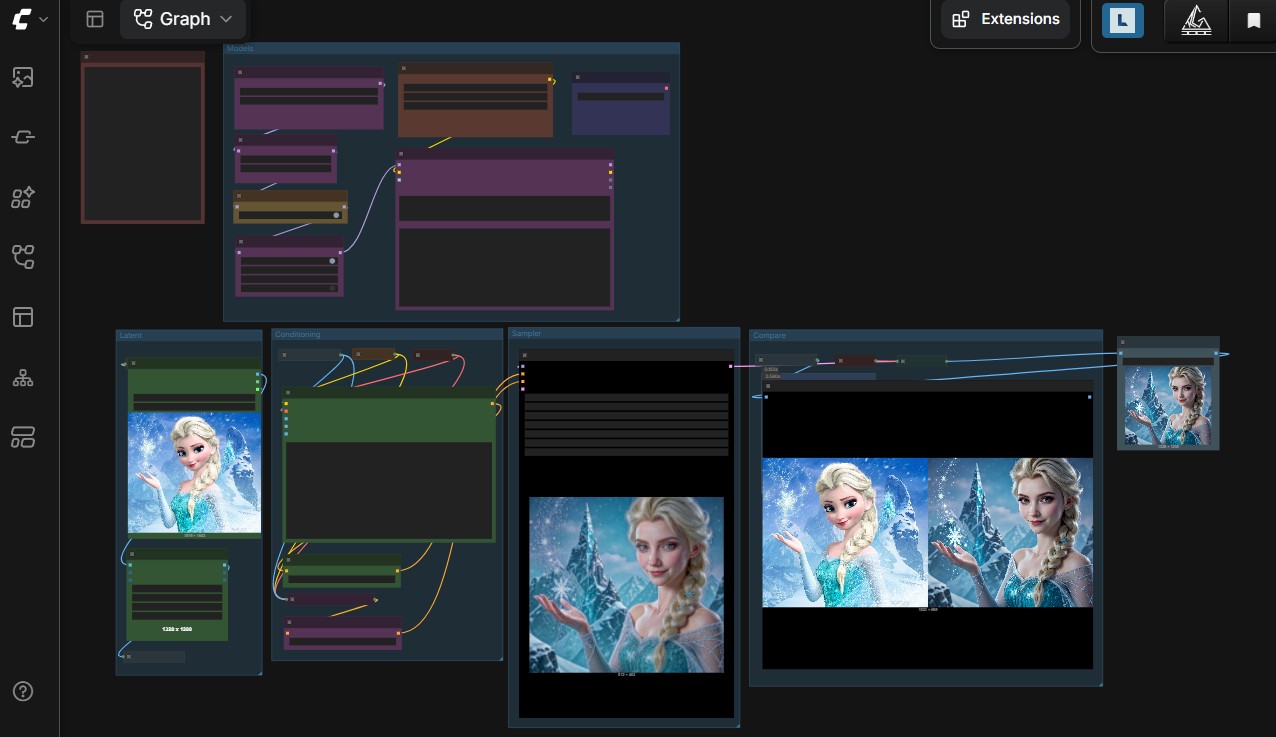The height and width of the screenshot is (737, 1276).
Task: Click the generated preview image in Sampler
Action: click(626, 584)
